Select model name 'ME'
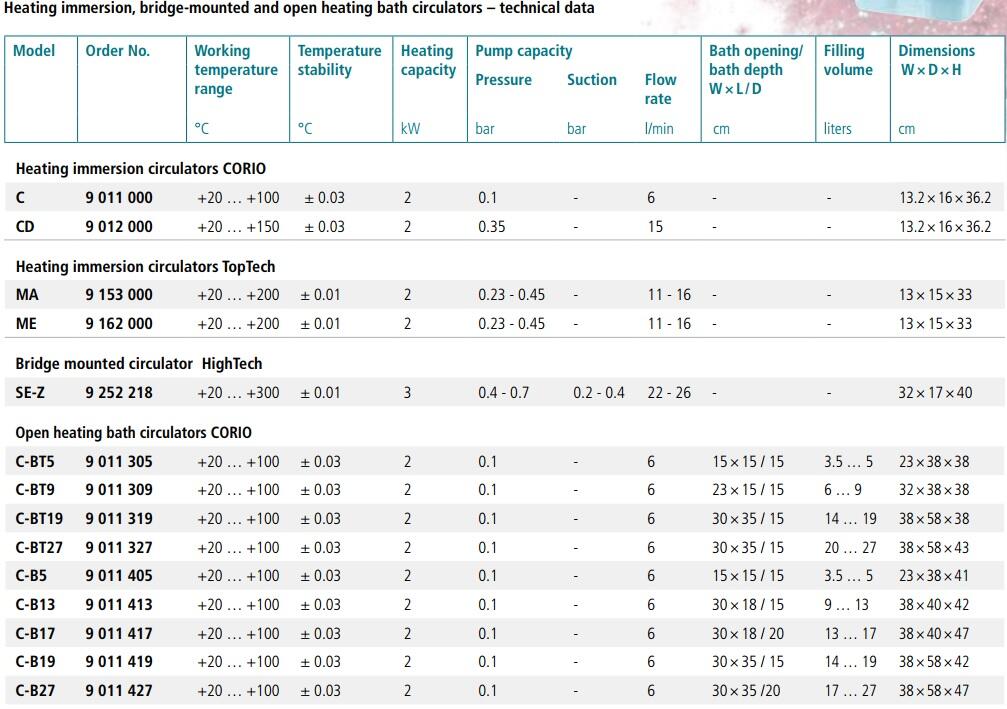The width and height of the screenshot is (1007, 709). point(26,324)
